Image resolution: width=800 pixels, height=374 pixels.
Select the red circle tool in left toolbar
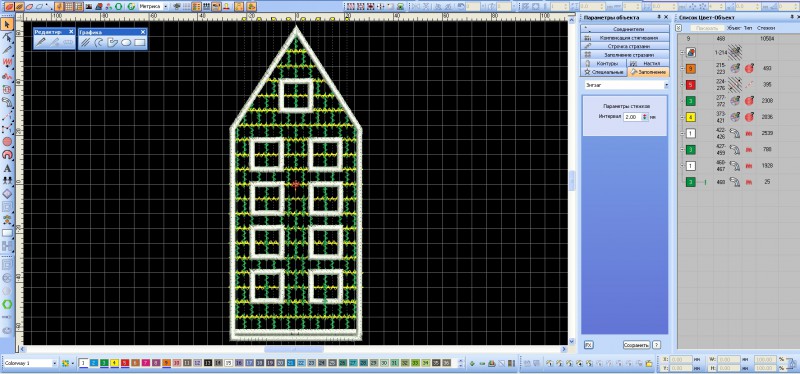point(7,141)
